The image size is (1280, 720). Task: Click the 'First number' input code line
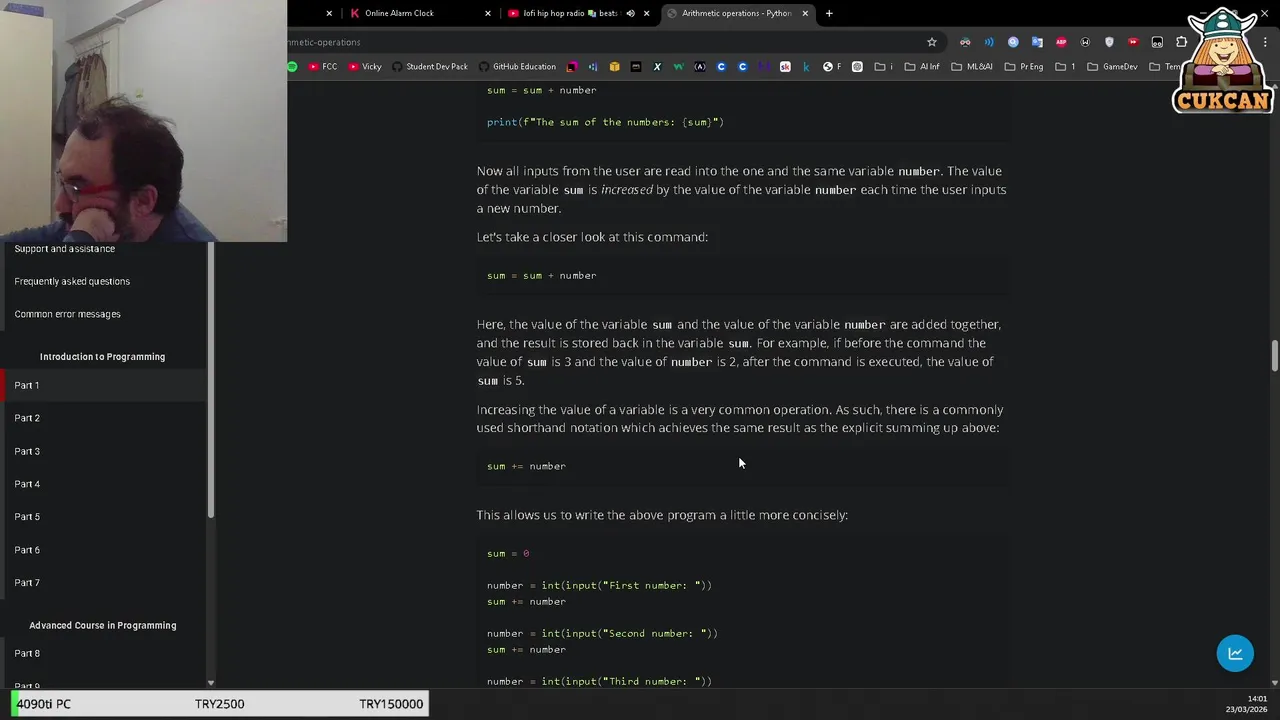pyautogui.click(x=599, y=585)
